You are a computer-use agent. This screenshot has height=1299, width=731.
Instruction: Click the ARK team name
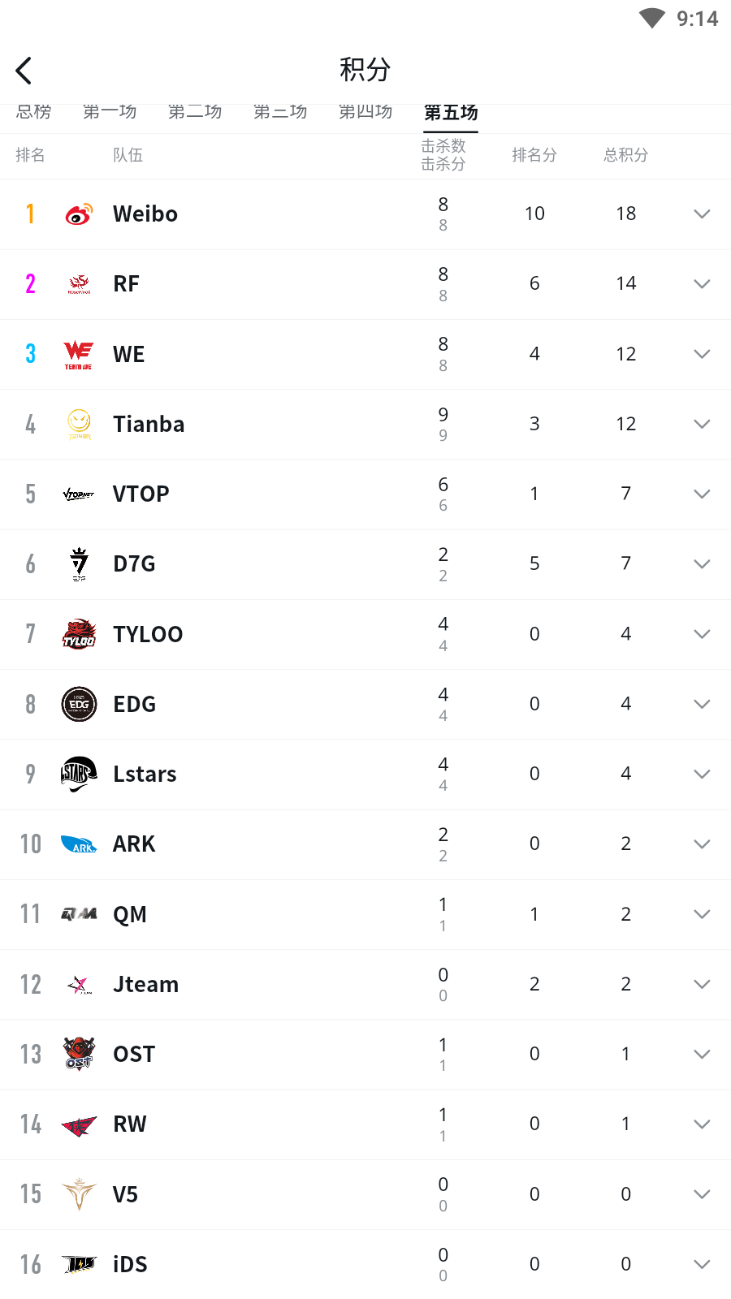134,844
